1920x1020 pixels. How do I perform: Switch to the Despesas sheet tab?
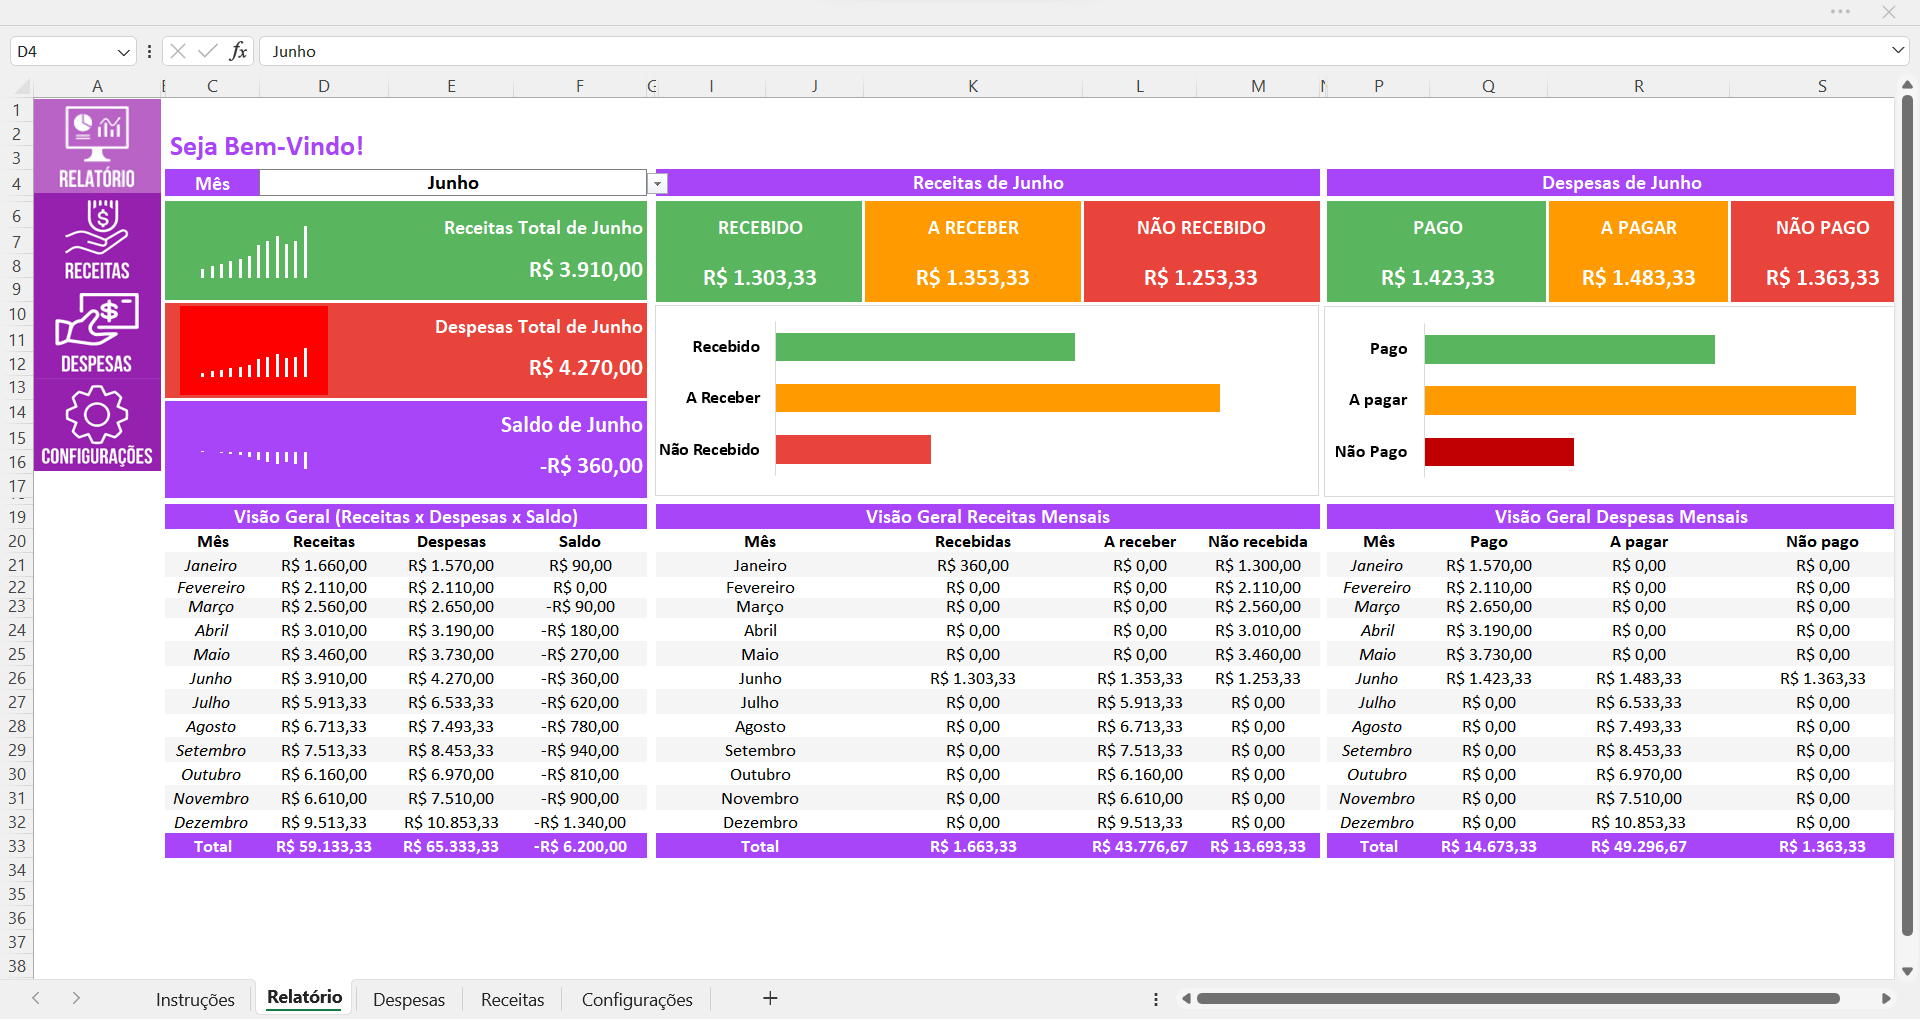pos(409,999)
